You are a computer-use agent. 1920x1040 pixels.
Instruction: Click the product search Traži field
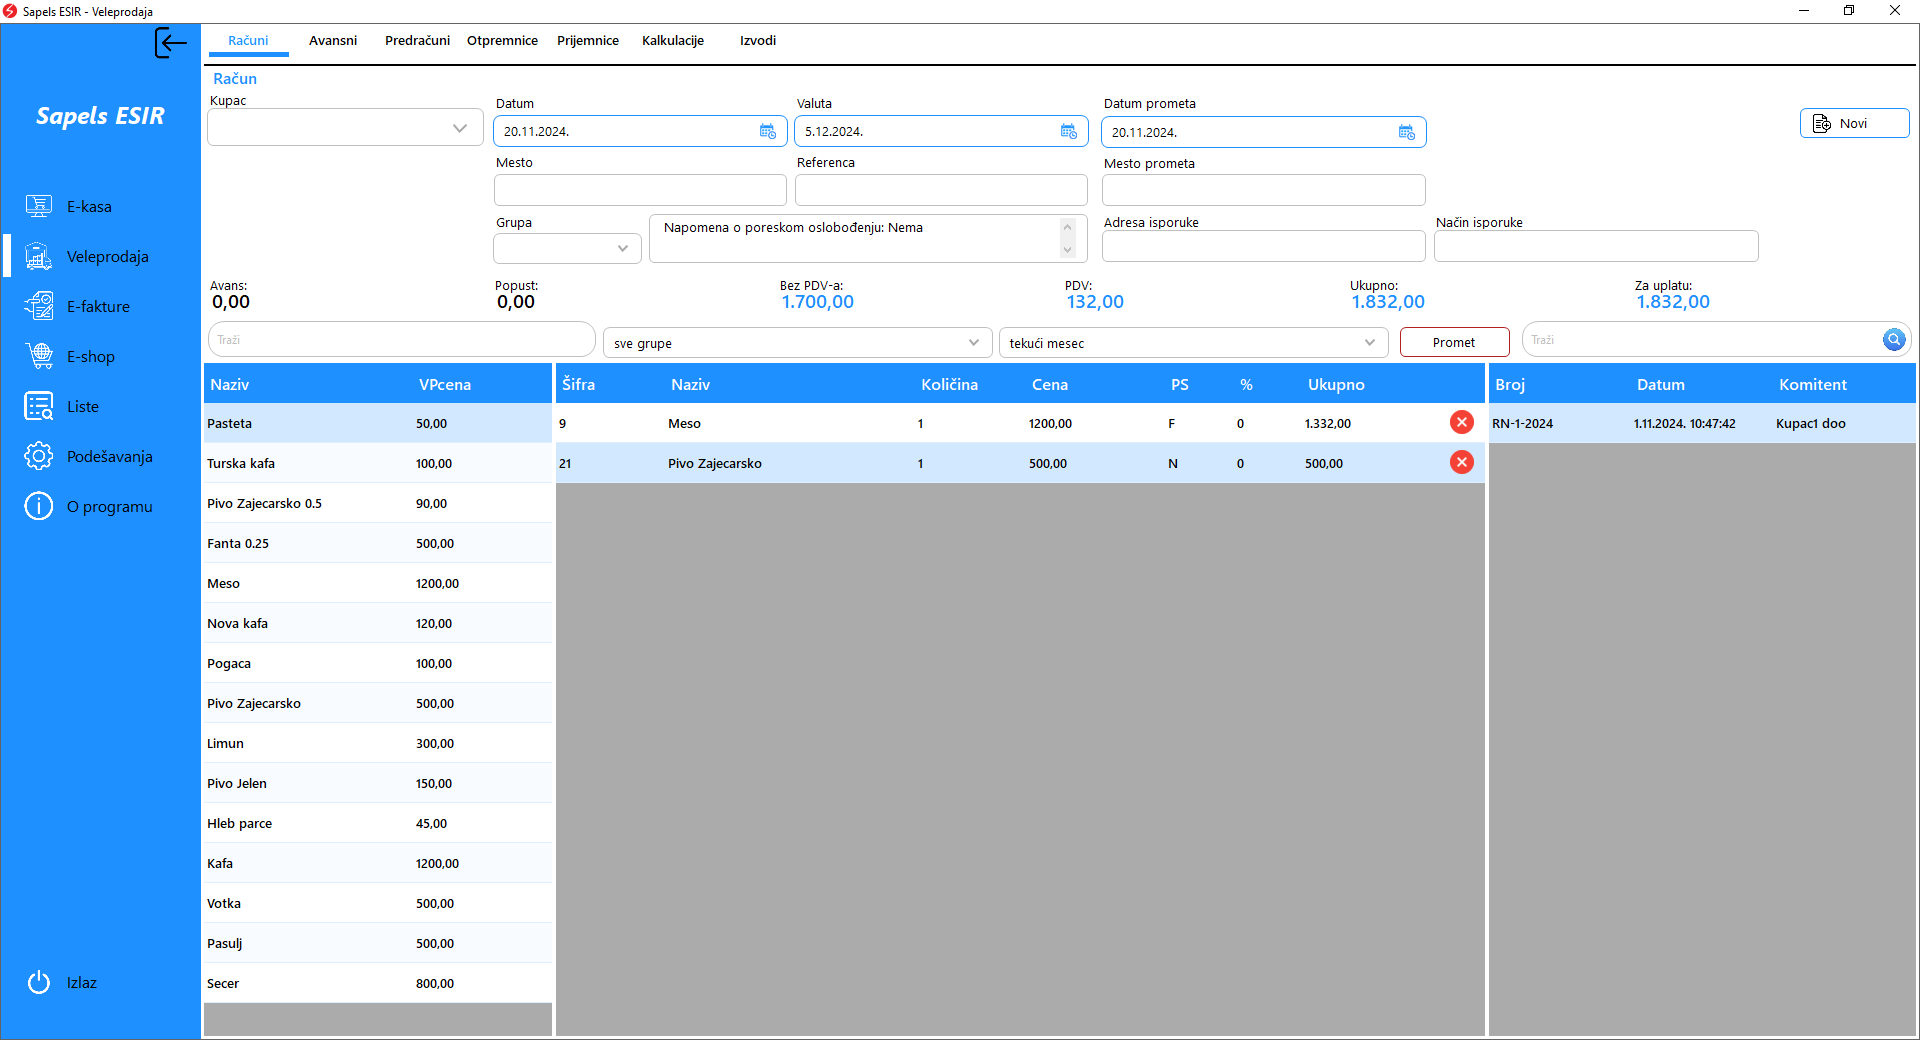tap(402, 340)
